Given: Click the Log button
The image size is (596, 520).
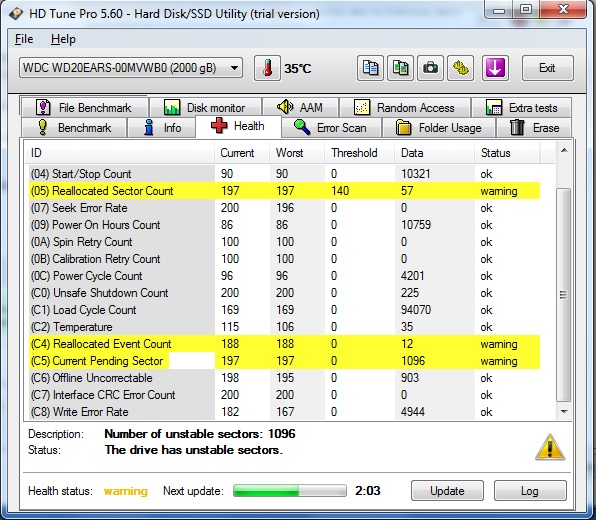Looking at the screenshot, I should (x=530, y=491).
